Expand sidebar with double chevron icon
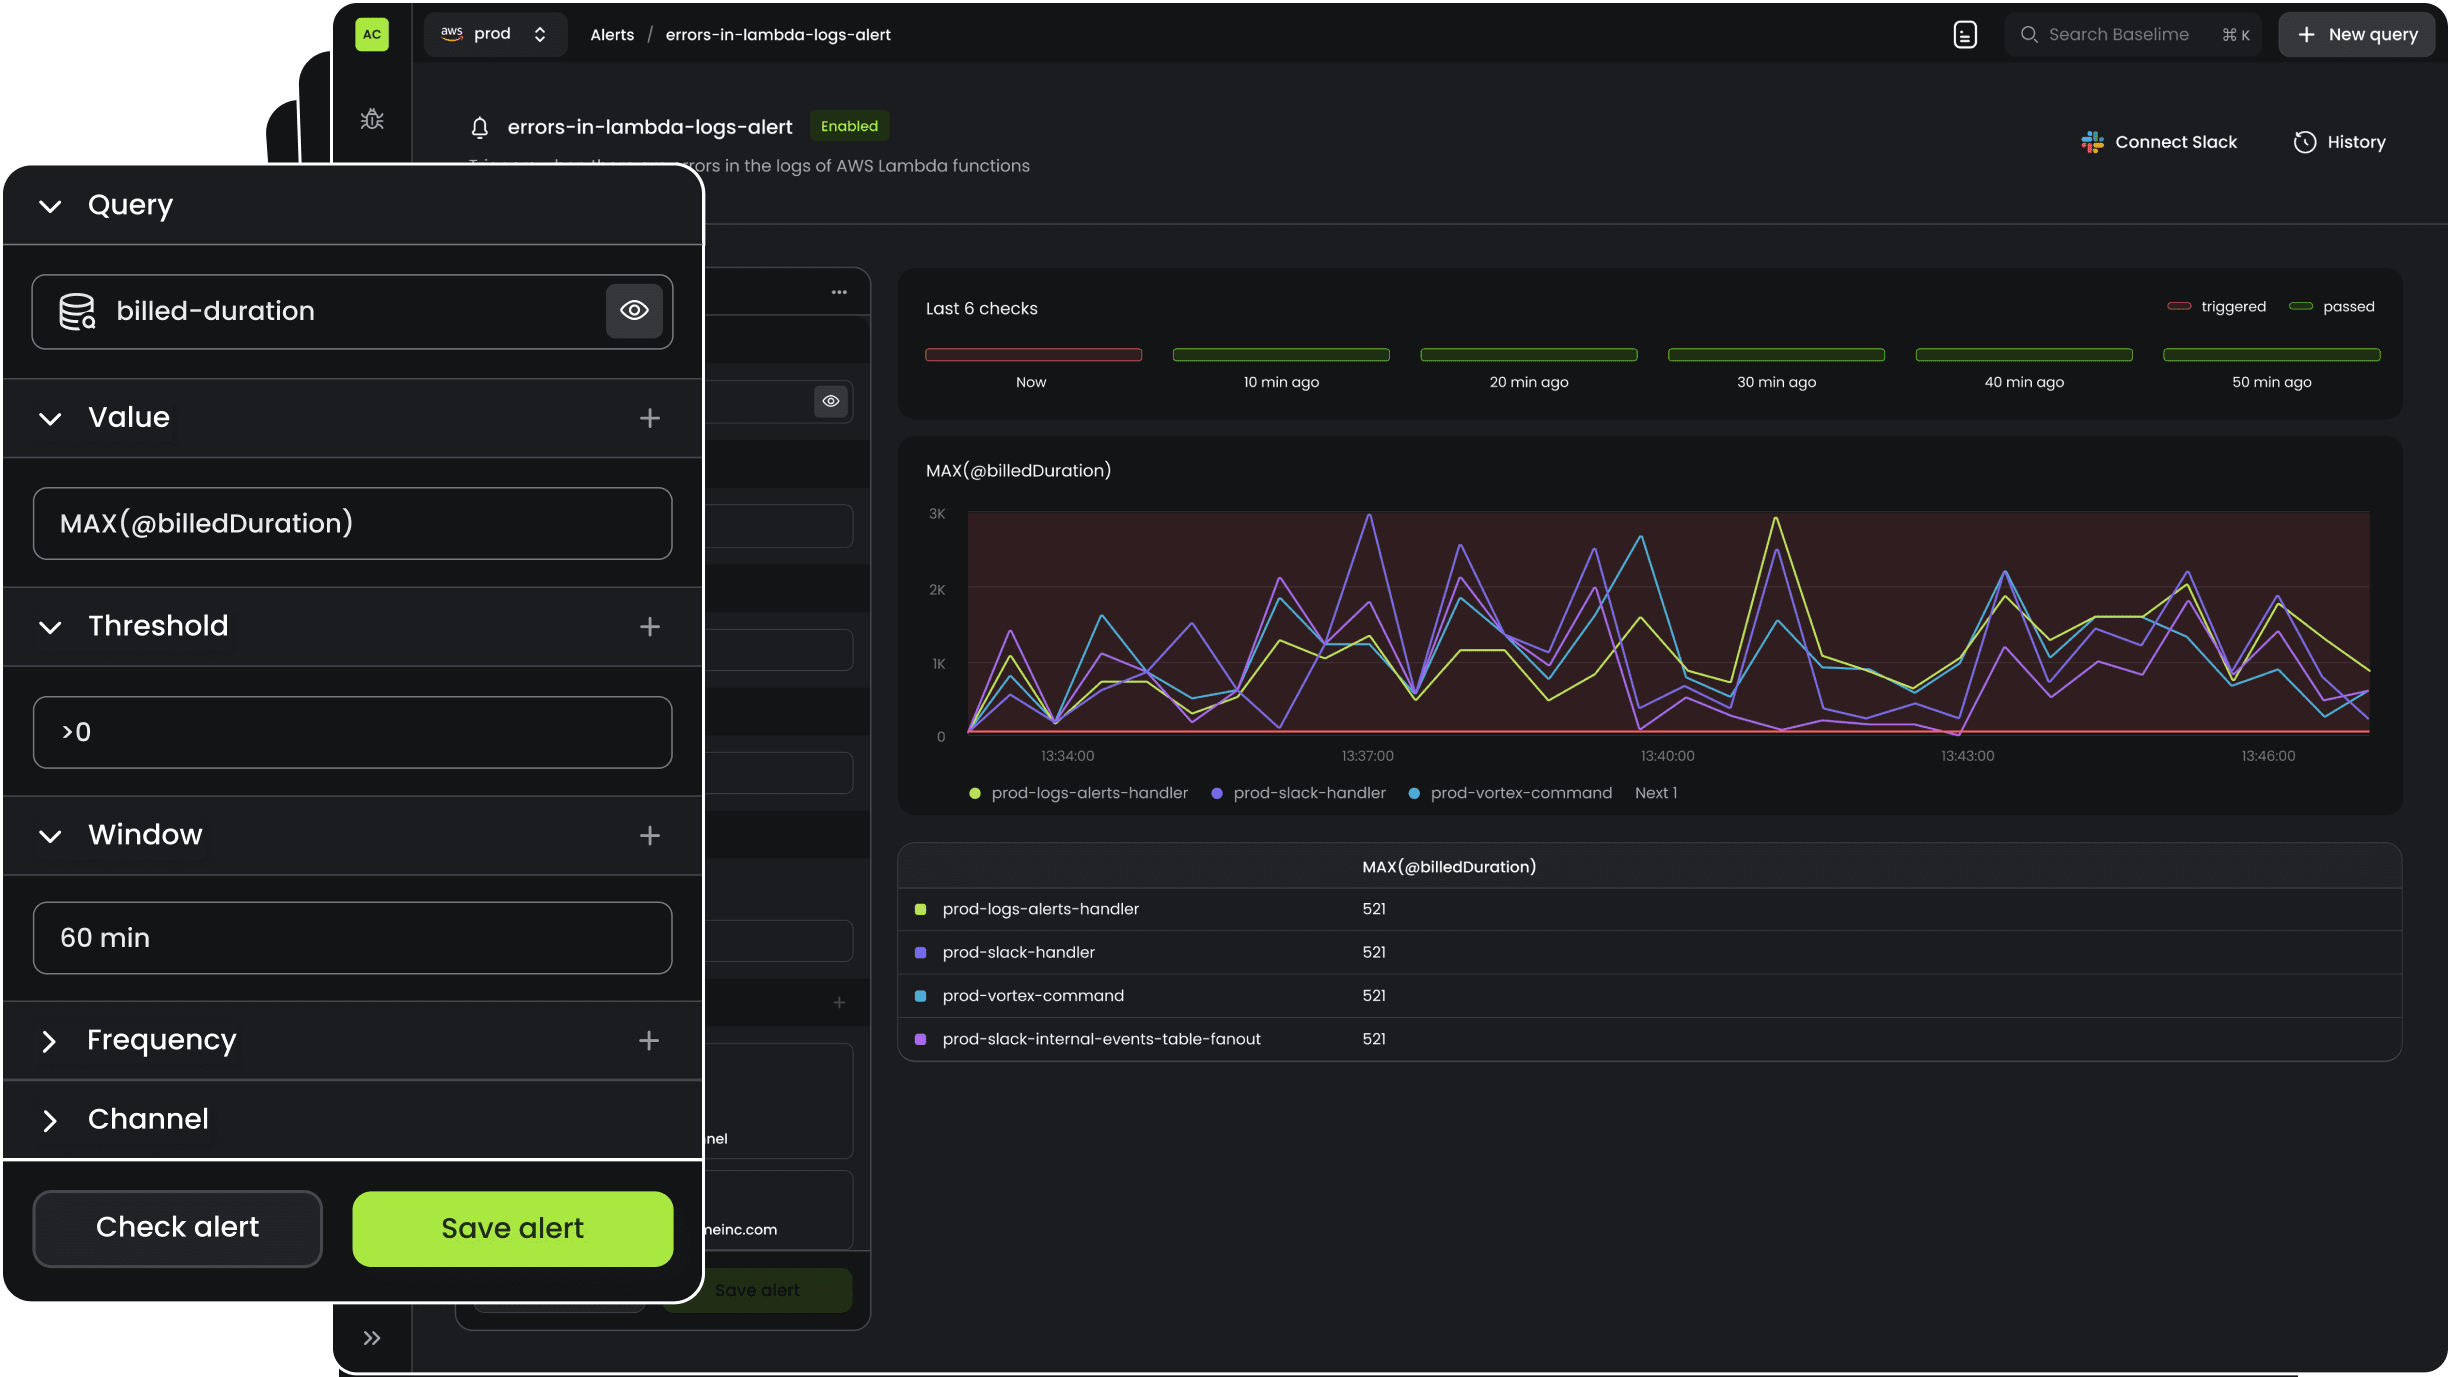 point(372,1338)
